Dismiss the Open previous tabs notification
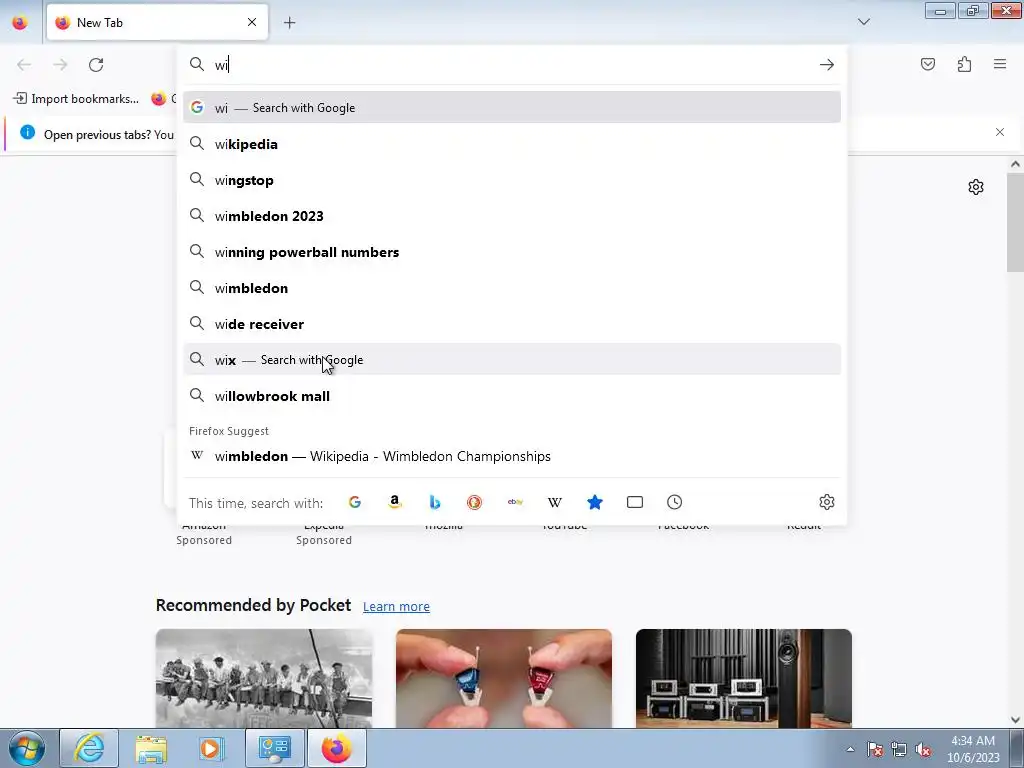The width and height of the screenshot is (1024, 768). [x=1000, y=132]
